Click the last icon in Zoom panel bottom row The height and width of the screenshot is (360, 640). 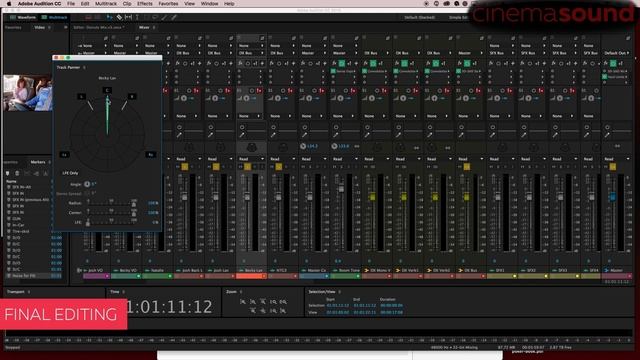coord(283,311)
